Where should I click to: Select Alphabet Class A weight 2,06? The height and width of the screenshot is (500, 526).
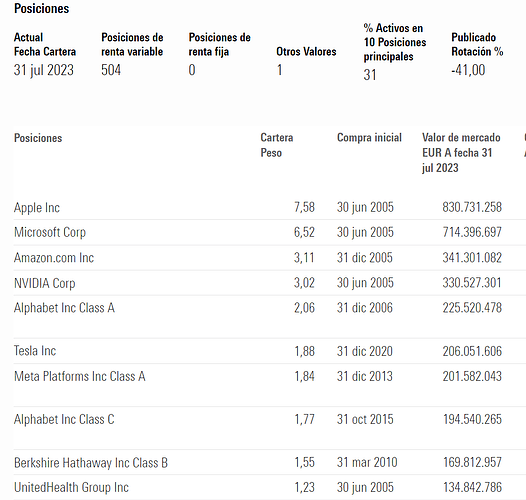coord(305,308)
